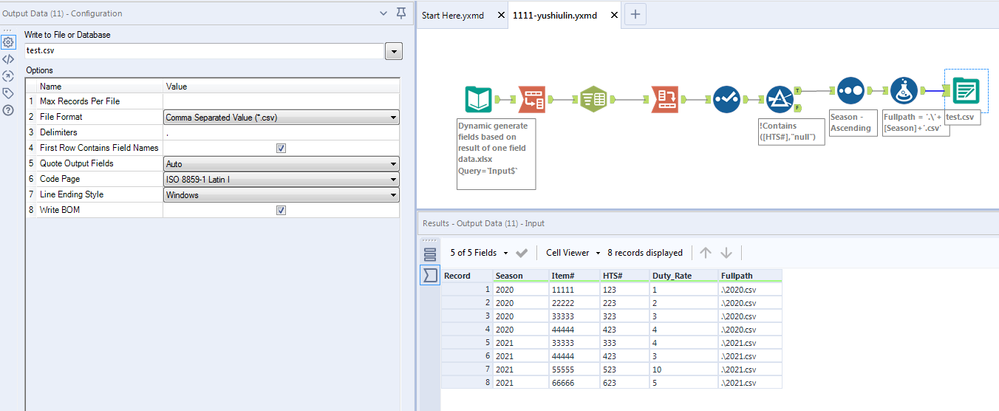Apply field selection checkmark in results
The height and width of the screenshot is (411, 999).
pyautogui.click(x=522, y=253)
